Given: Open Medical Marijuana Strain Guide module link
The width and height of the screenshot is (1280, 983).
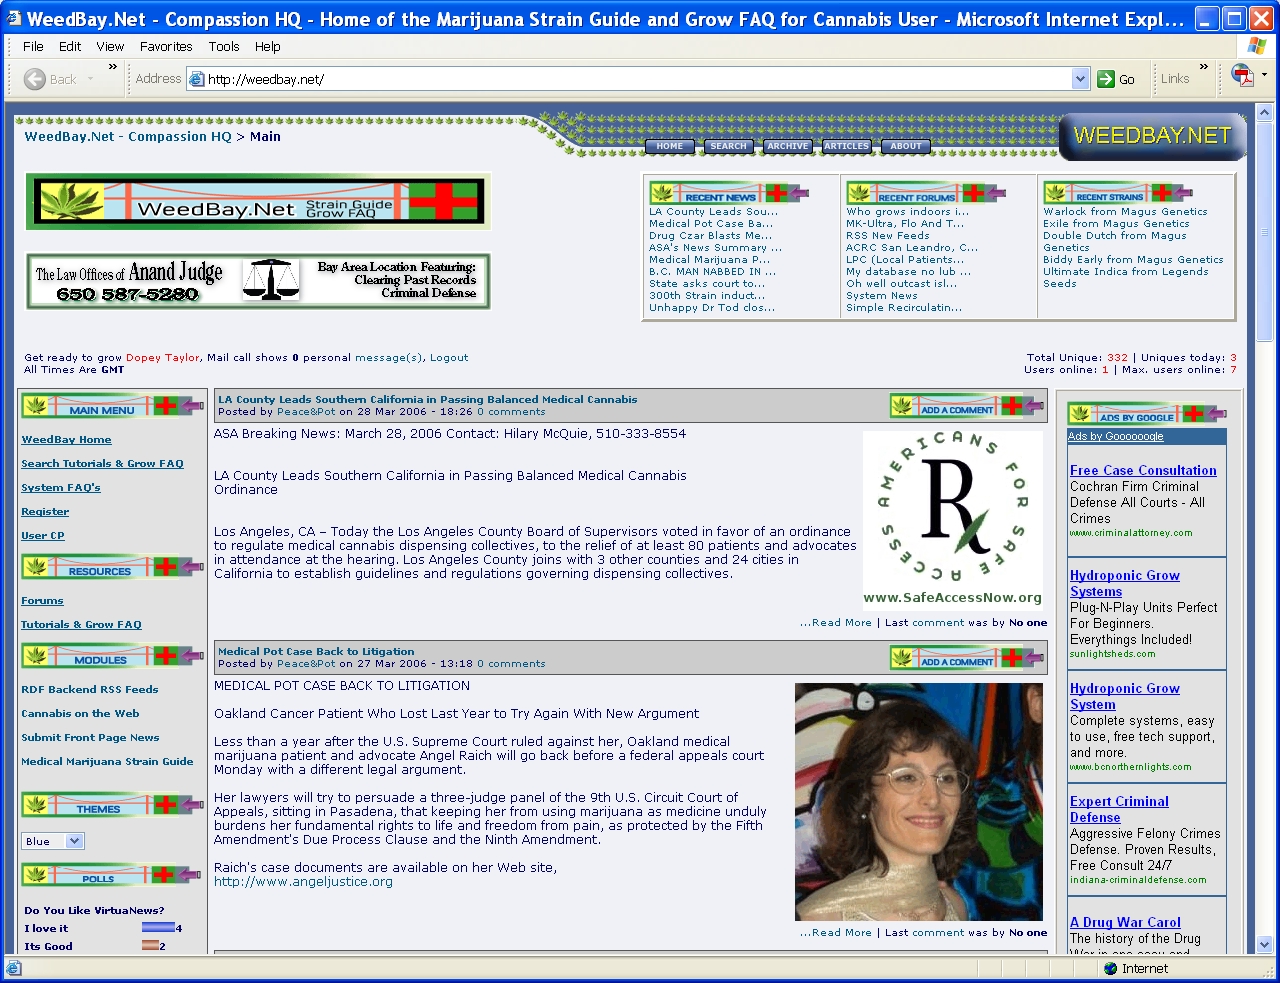Looking at the screenshot, I should pyautogui.click(x=107, y=762).
